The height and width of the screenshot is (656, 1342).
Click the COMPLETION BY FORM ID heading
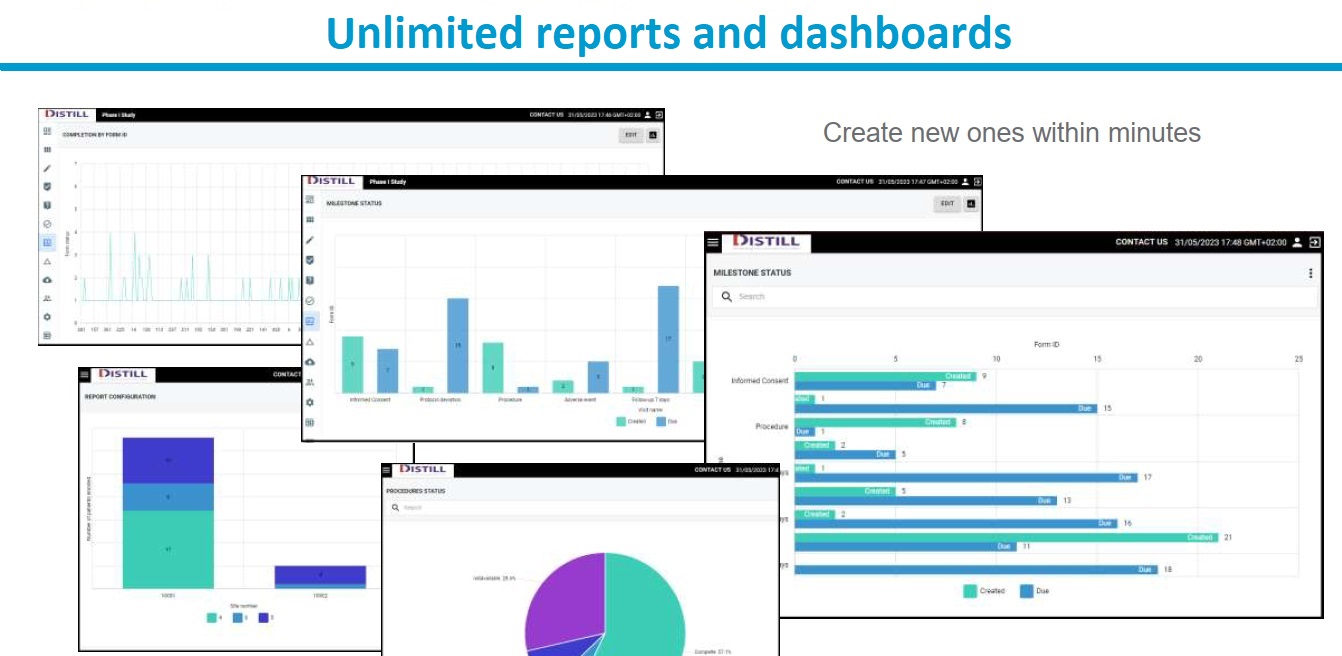point(94,134)
